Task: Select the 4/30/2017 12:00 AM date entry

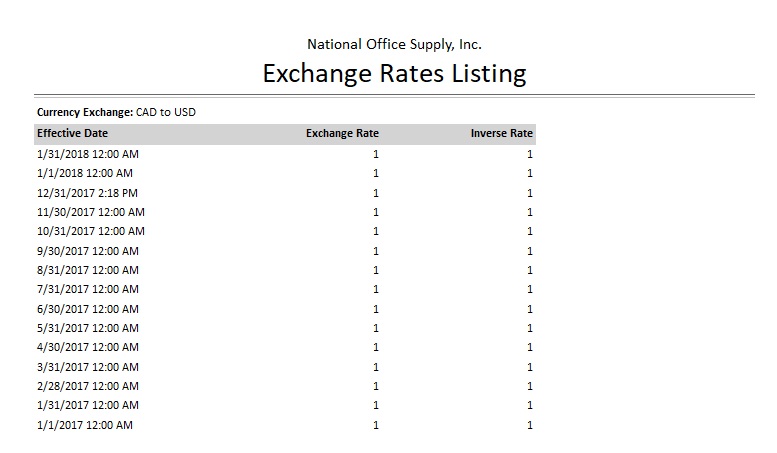Action: pos(87,347)
